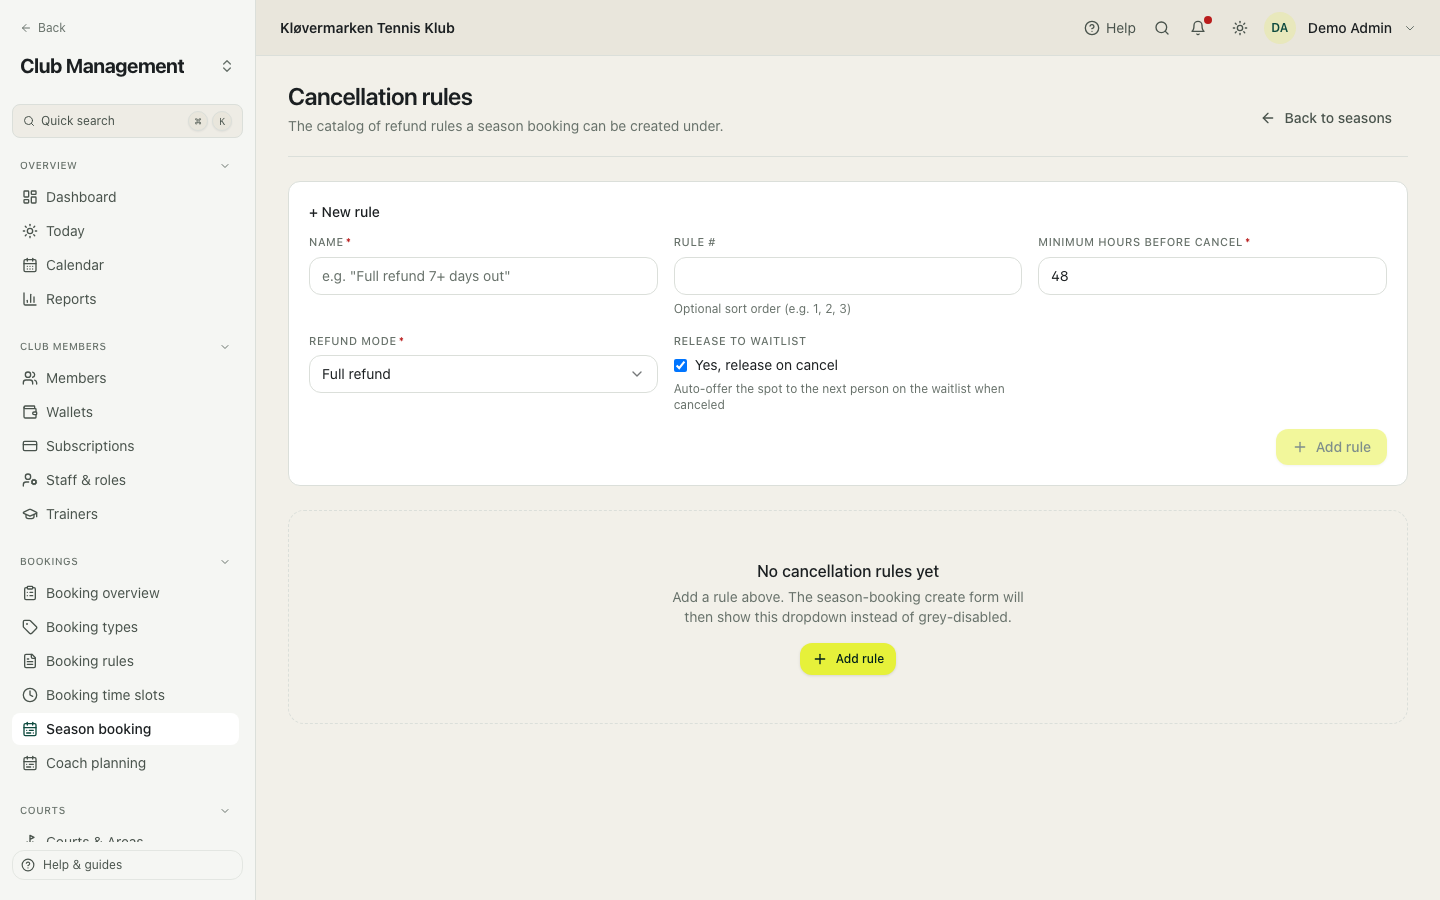This screenshot has height=900, width=1440.
Task: Collapse the Club Members sidebar section
Action: (225, 347)
